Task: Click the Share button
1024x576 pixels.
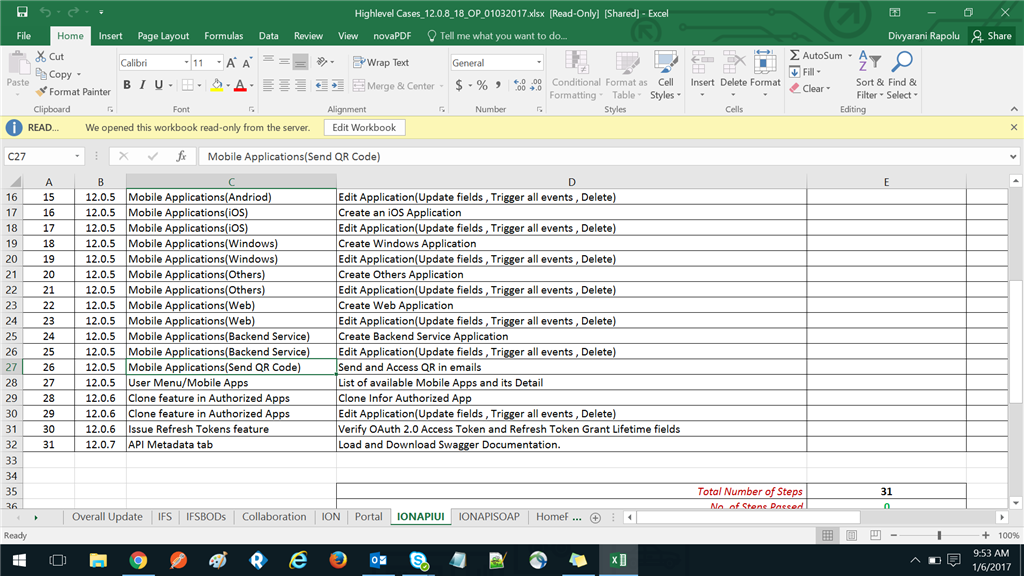Action: coord(991,36)
